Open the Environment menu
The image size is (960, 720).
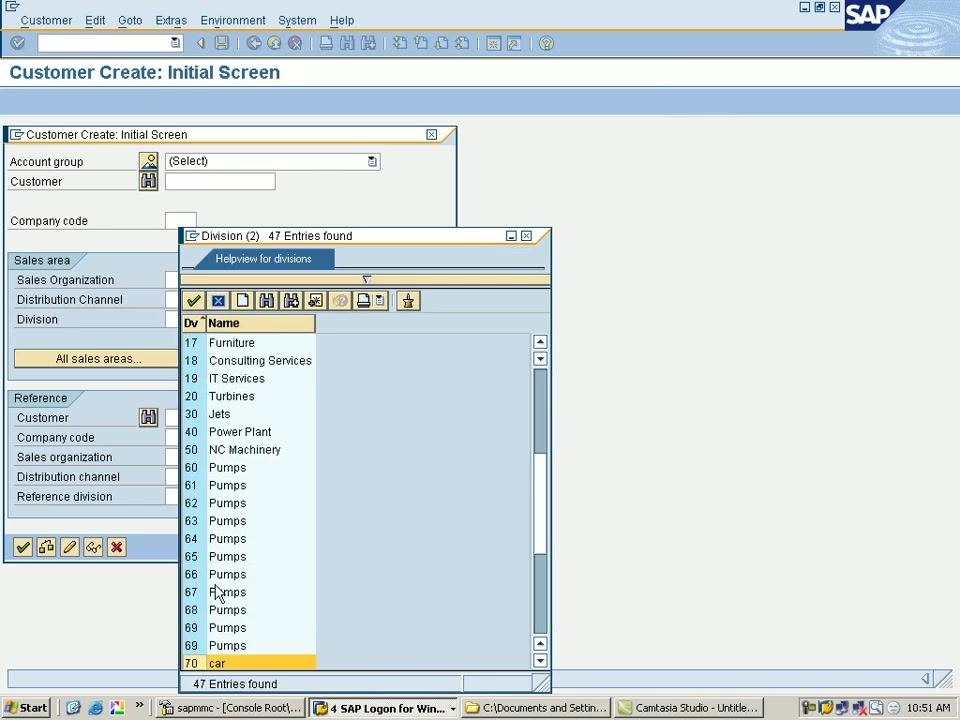233,20
